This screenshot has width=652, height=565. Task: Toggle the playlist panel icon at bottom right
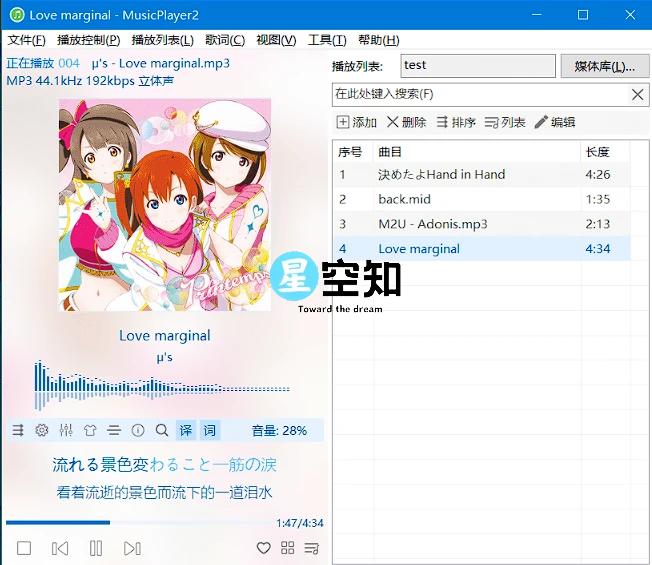(311, 548)
